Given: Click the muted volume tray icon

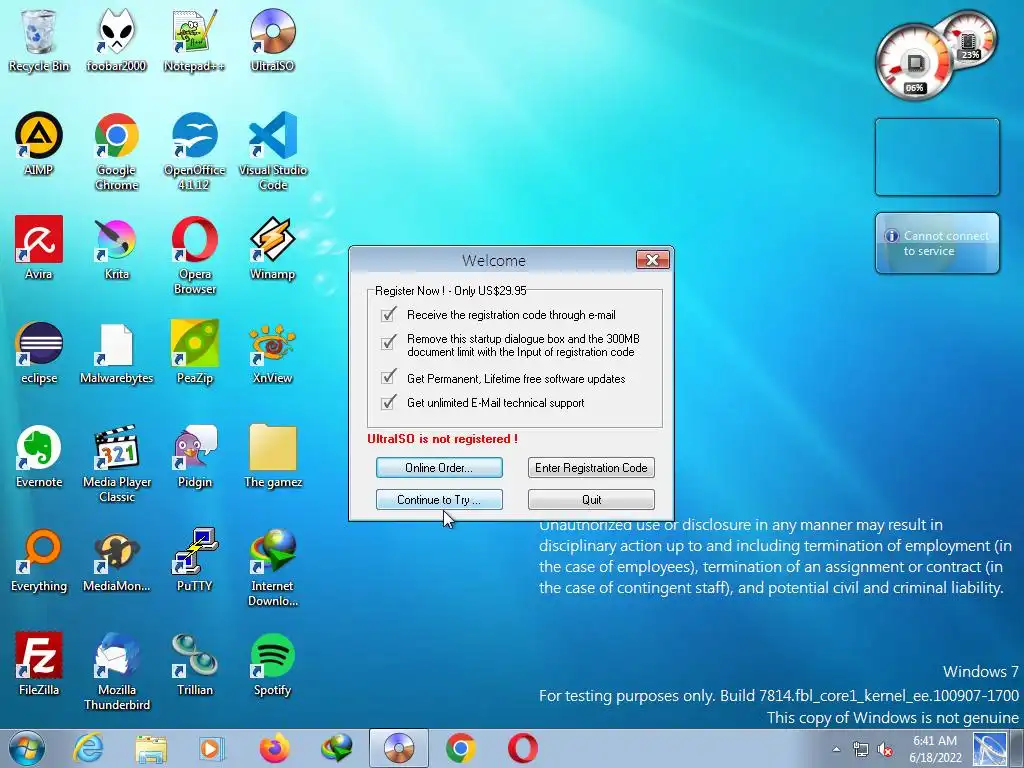Looking at the screenshot, I should (886, 749).
